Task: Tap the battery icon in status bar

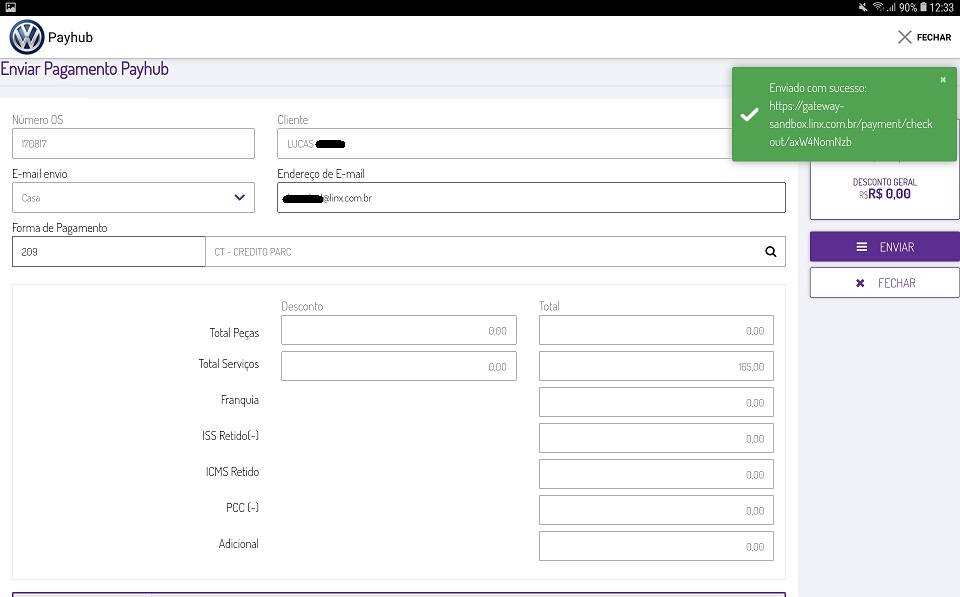Action: click(x=923, y=7)
